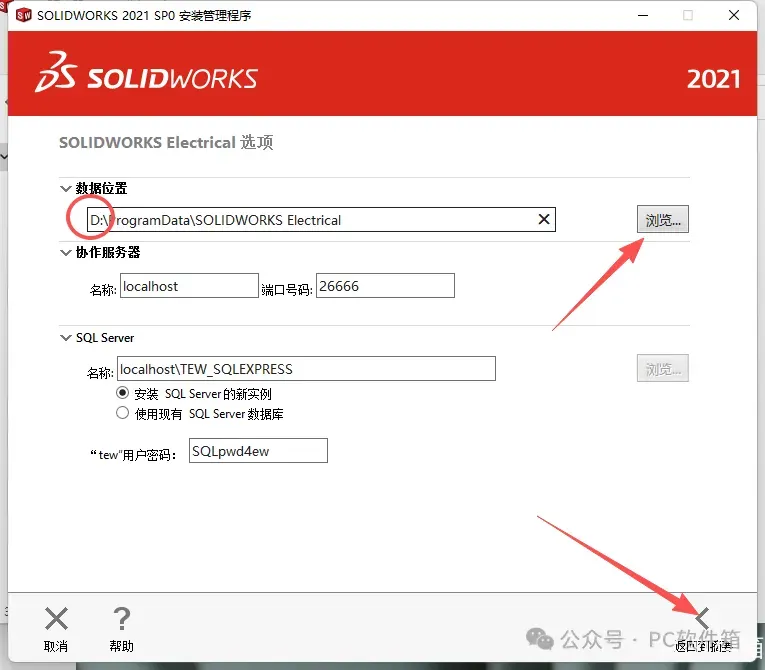
Task: Minimize the installation manager window
Action: pyautogui.click(x=643, y=16)
